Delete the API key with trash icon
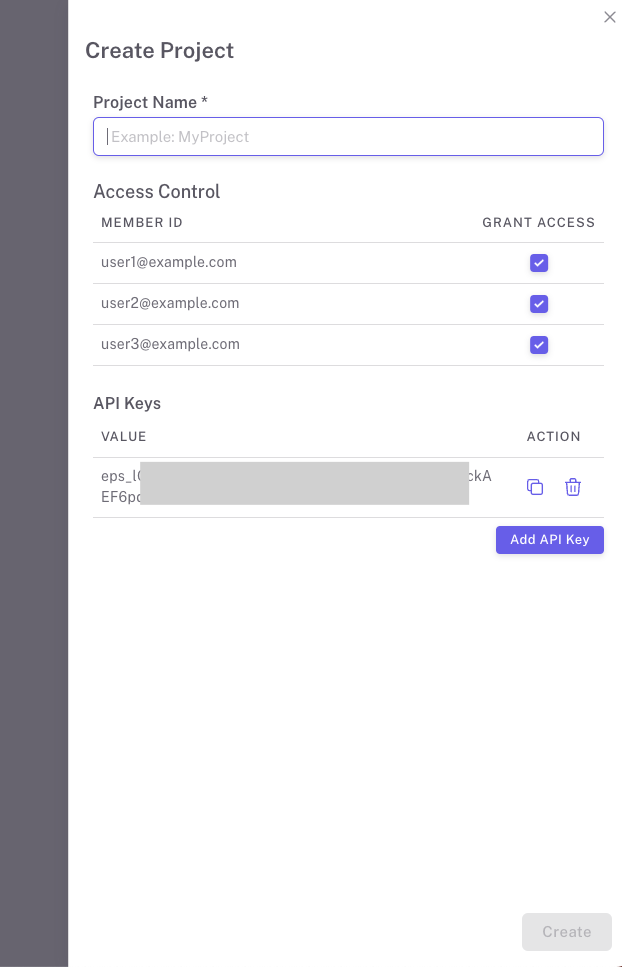 pos(573,487)
